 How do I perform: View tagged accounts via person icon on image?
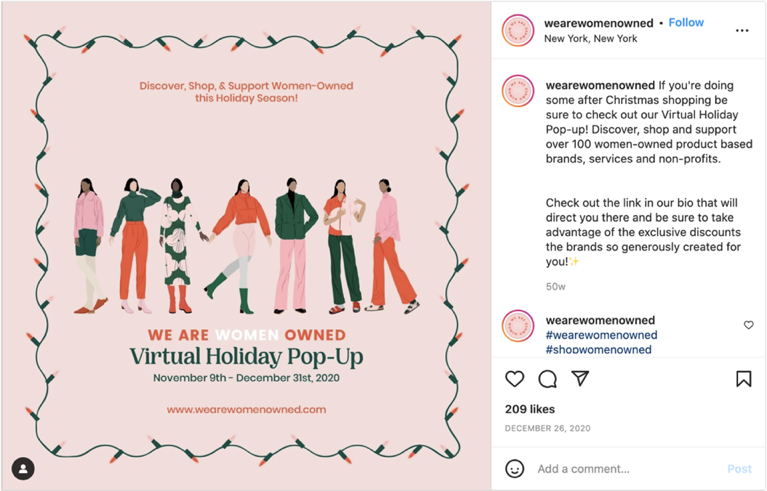[x=23, y=468]
